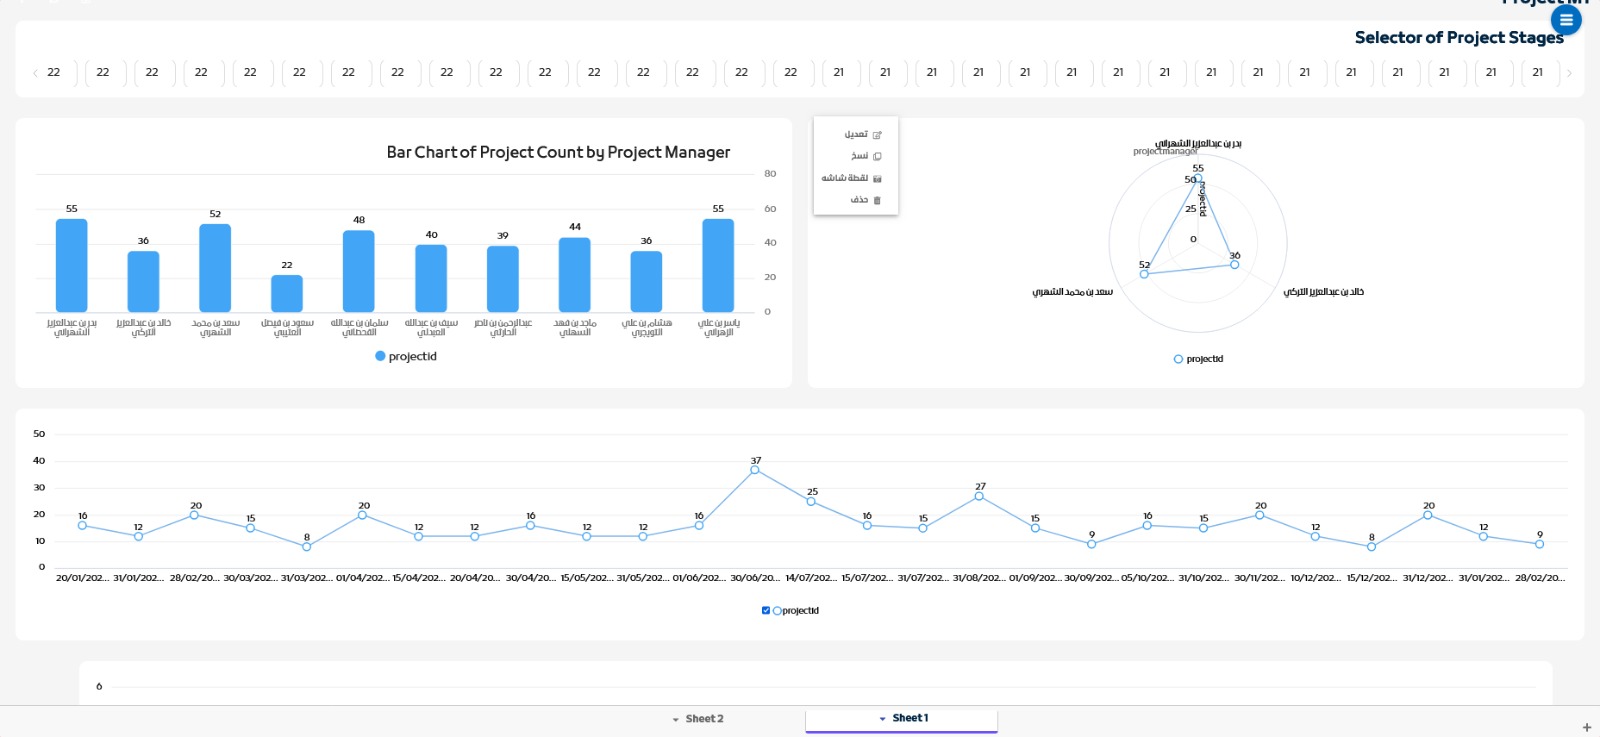Select the leftmost 22 stage chip
The height and width of the screenshot is (737, 1600).
point(54,73)
